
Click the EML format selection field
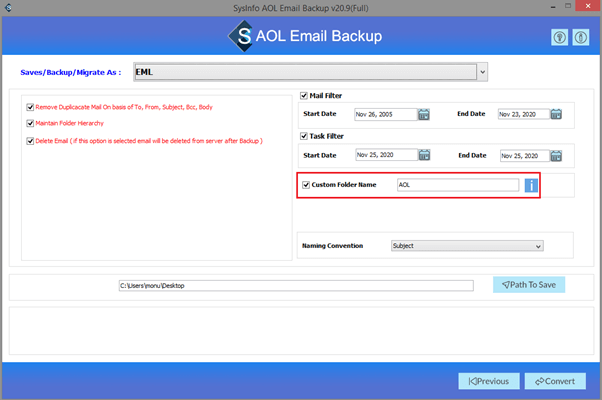pyautogui.click(x=305, y=72)
